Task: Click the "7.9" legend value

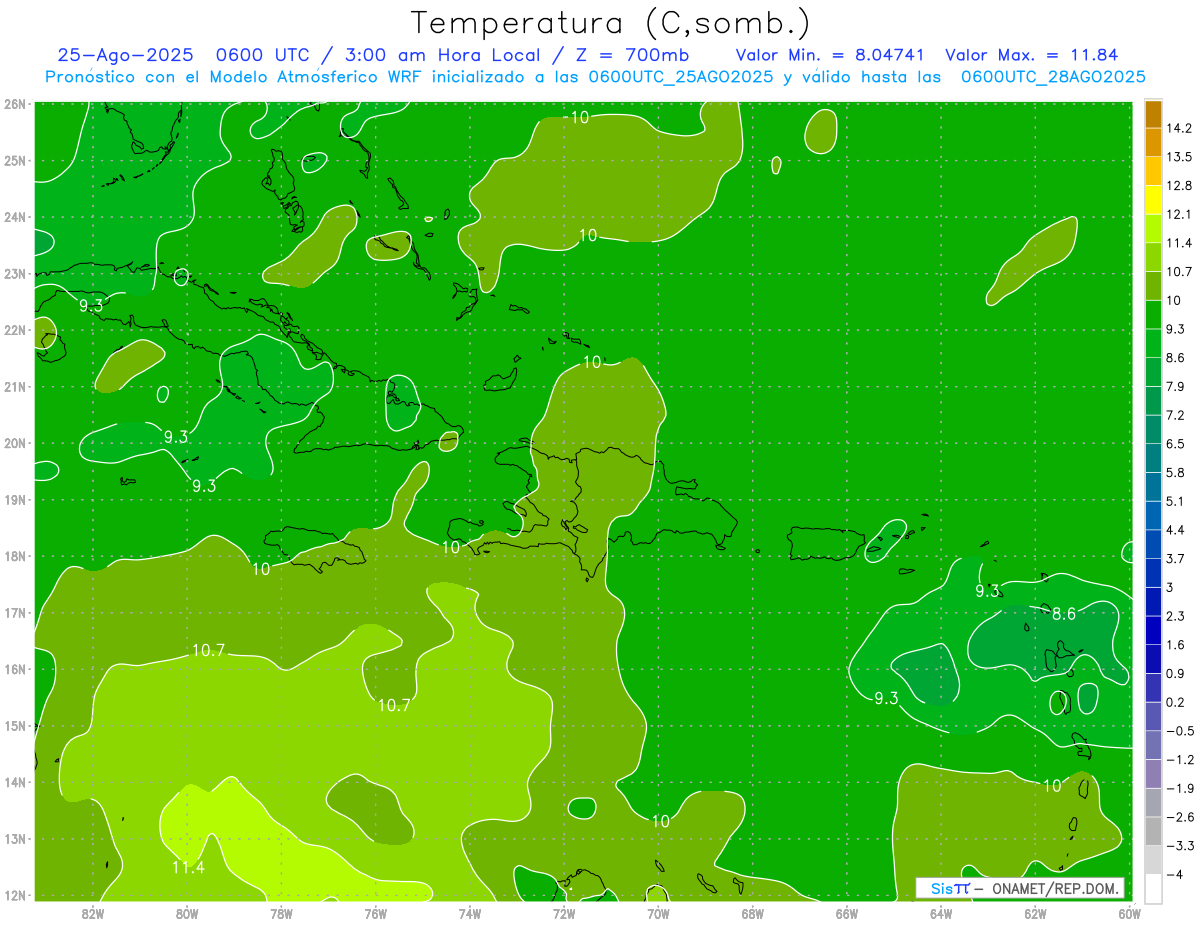Action: (1176, 386)
